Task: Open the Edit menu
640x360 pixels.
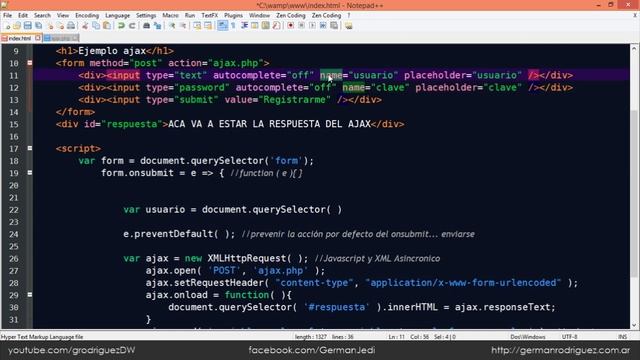Action: [23, 15]
